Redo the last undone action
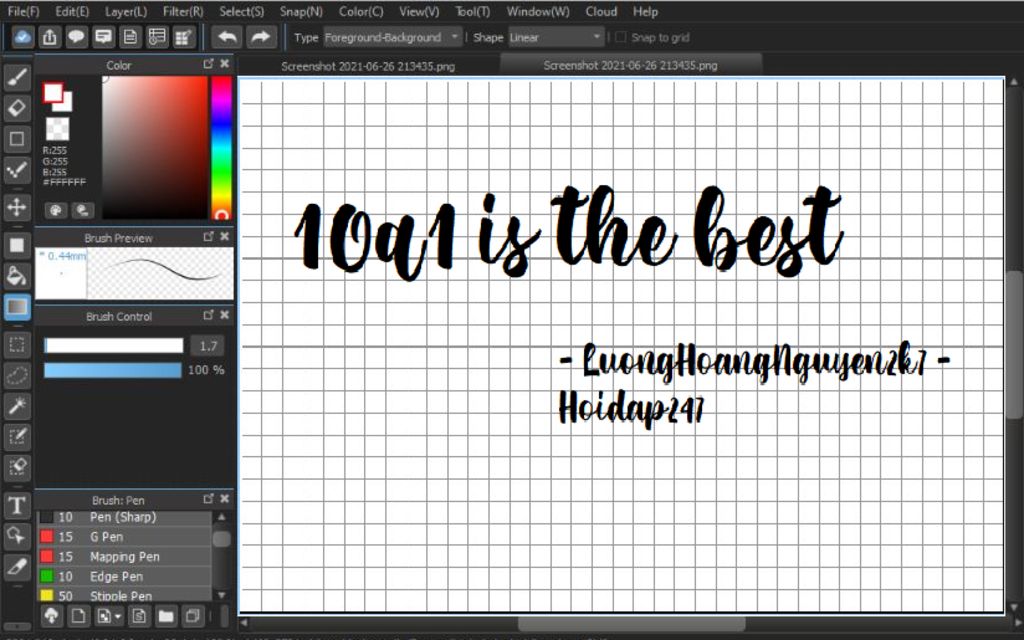 point(261,37)
